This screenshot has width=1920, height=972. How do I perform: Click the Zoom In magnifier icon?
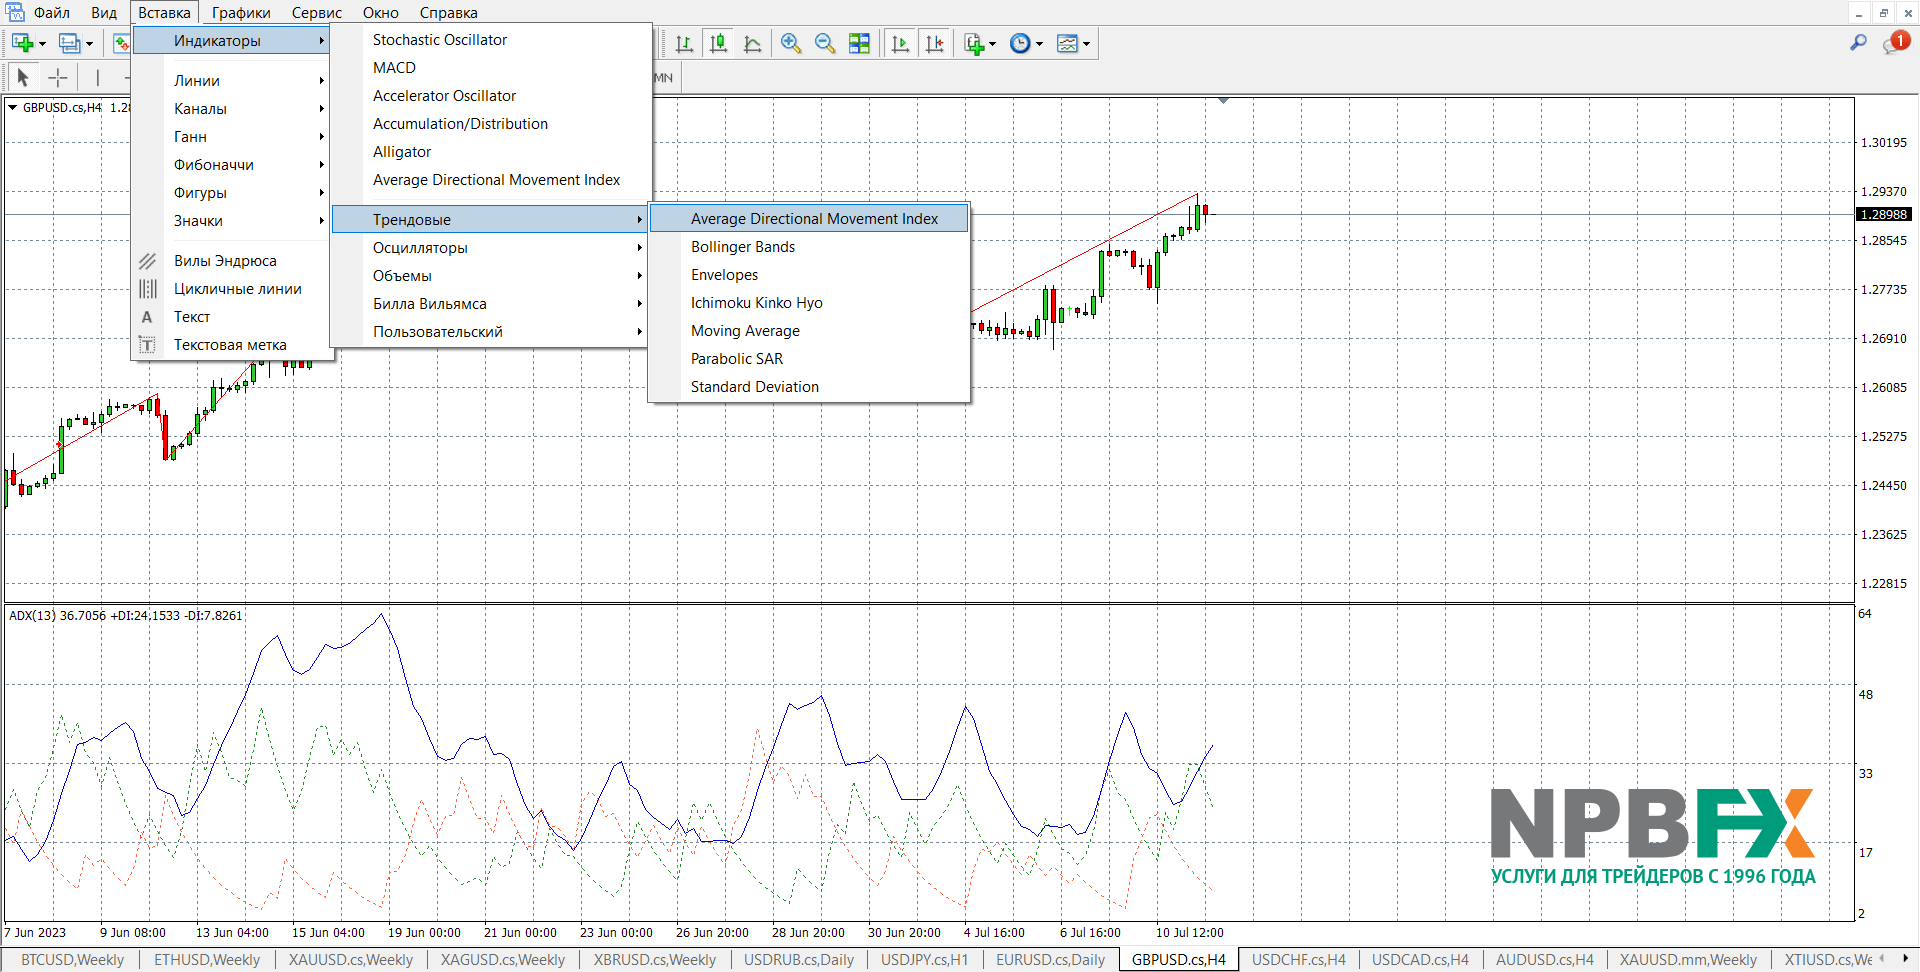[x=791, y=43]
